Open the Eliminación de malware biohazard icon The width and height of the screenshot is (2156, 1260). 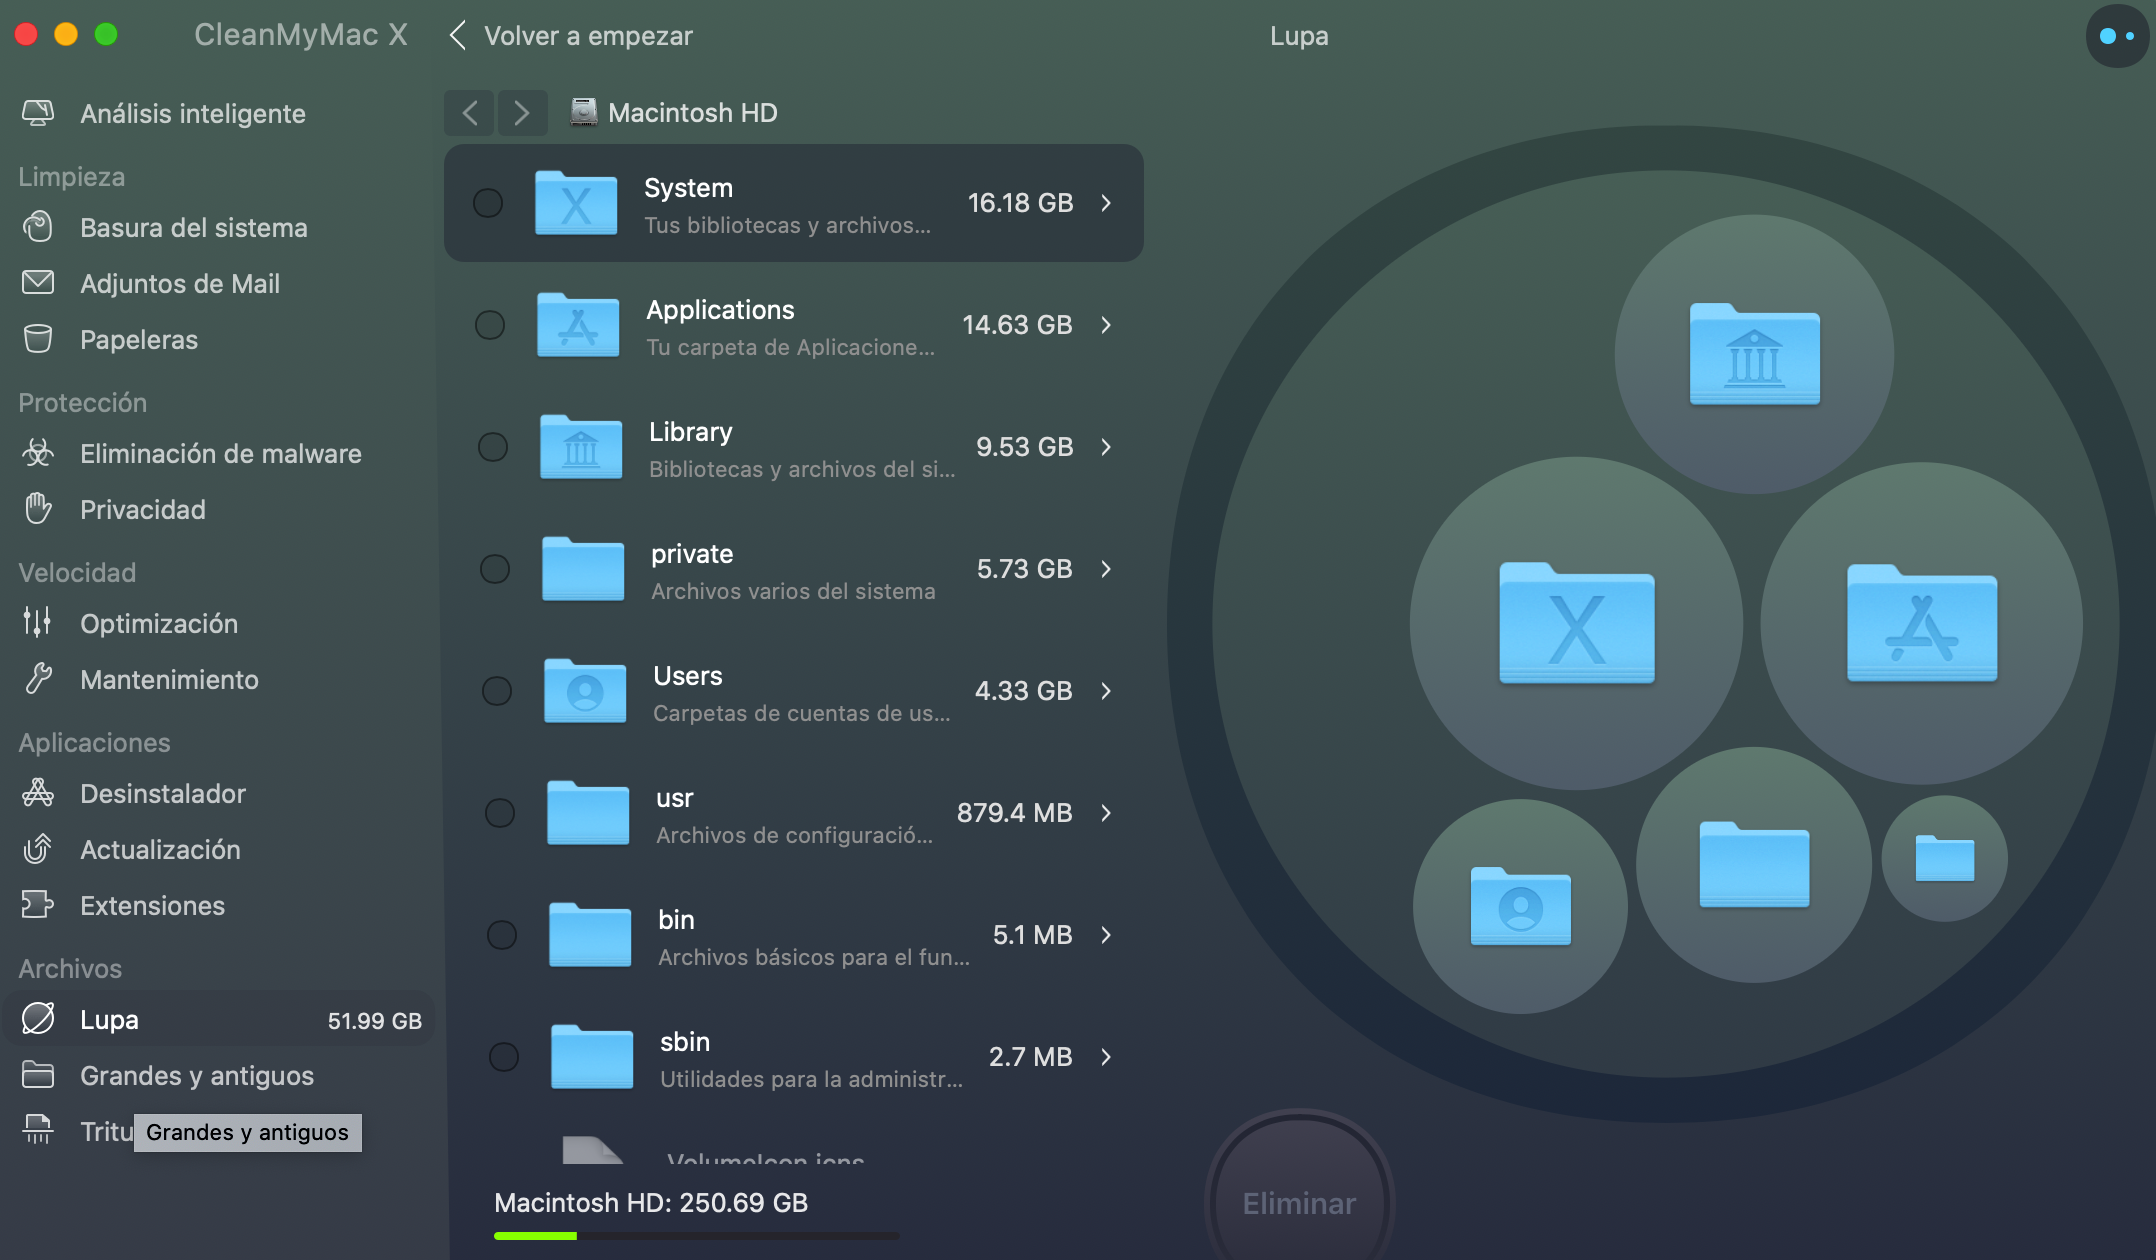(x=38, y=453)
